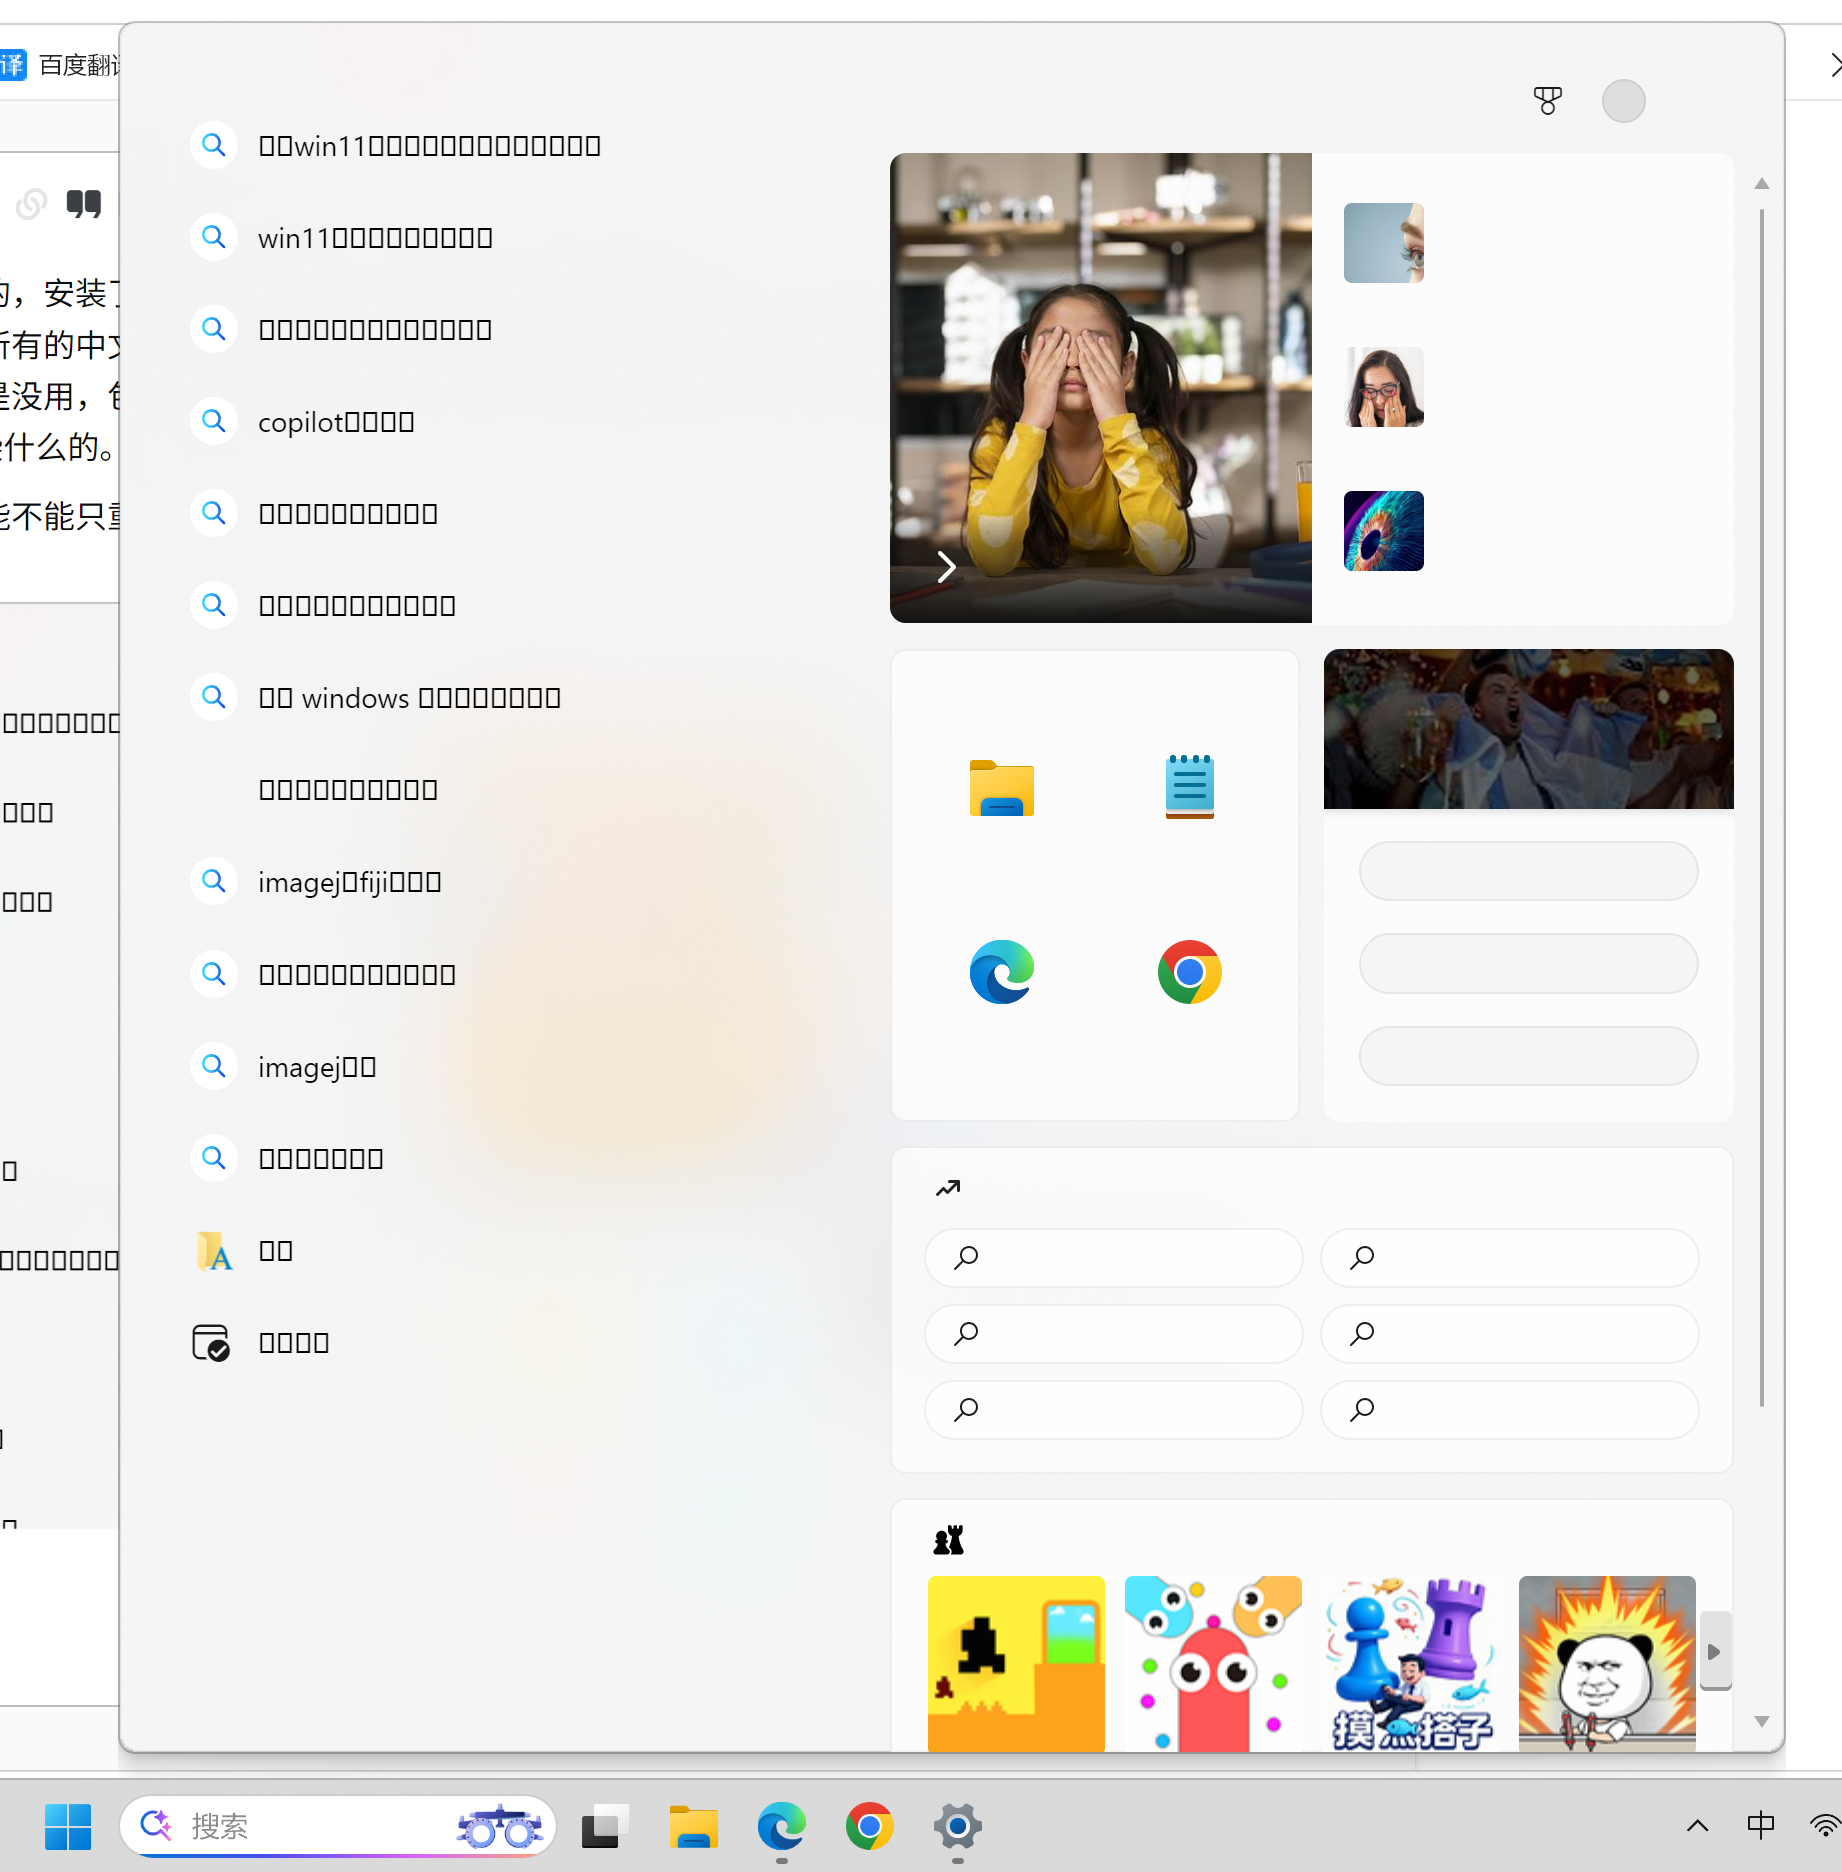This screenshot has width=1842, height=1872.
Task: Click the scrollbar down arrow
Action: tap(1762, 1721)
